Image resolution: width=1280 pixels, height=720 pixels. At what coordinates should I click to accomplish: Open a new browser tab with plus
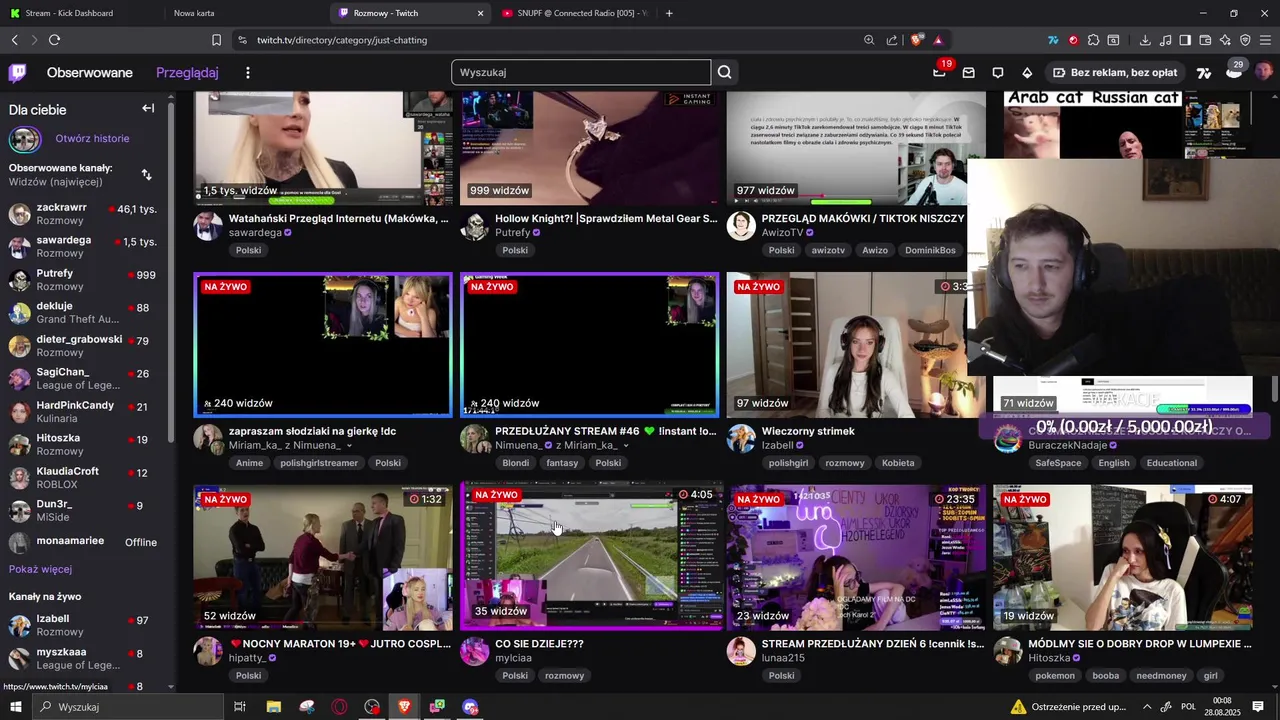[669, 13]
